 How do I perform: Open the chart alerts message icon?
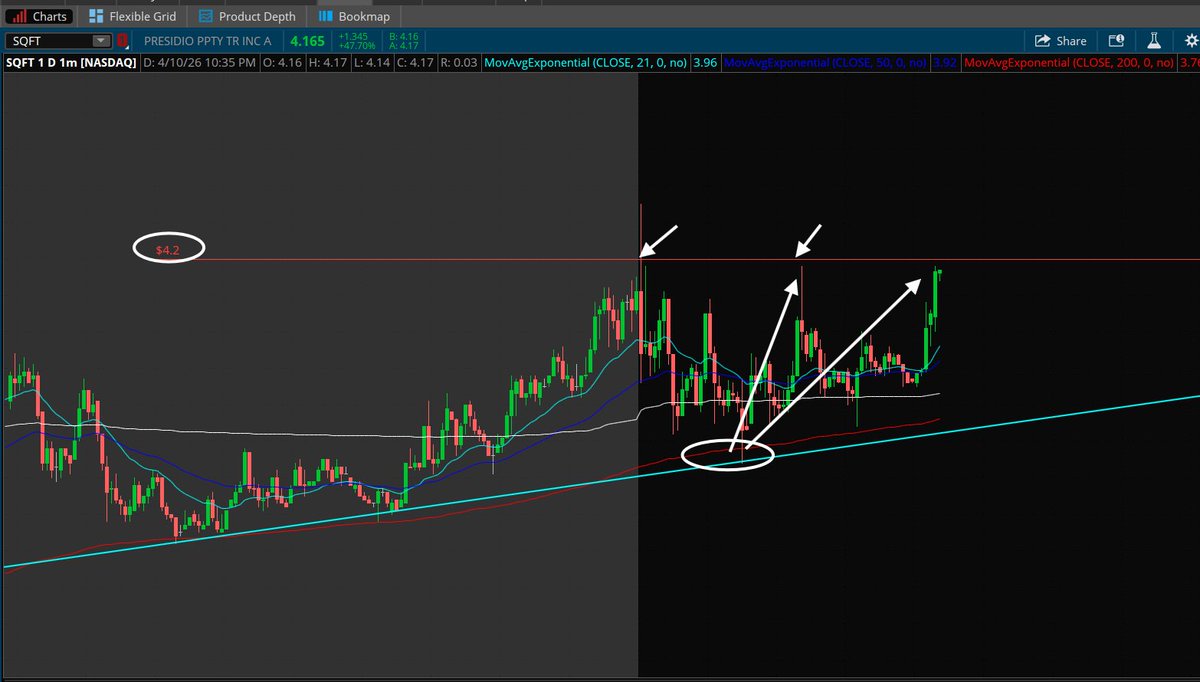[1116, 41]
